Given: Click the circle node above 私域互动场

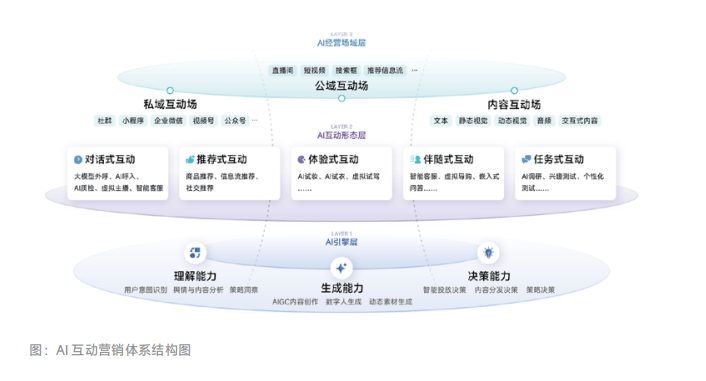Looking at the screenshot, I should click(x=170, y=91).
